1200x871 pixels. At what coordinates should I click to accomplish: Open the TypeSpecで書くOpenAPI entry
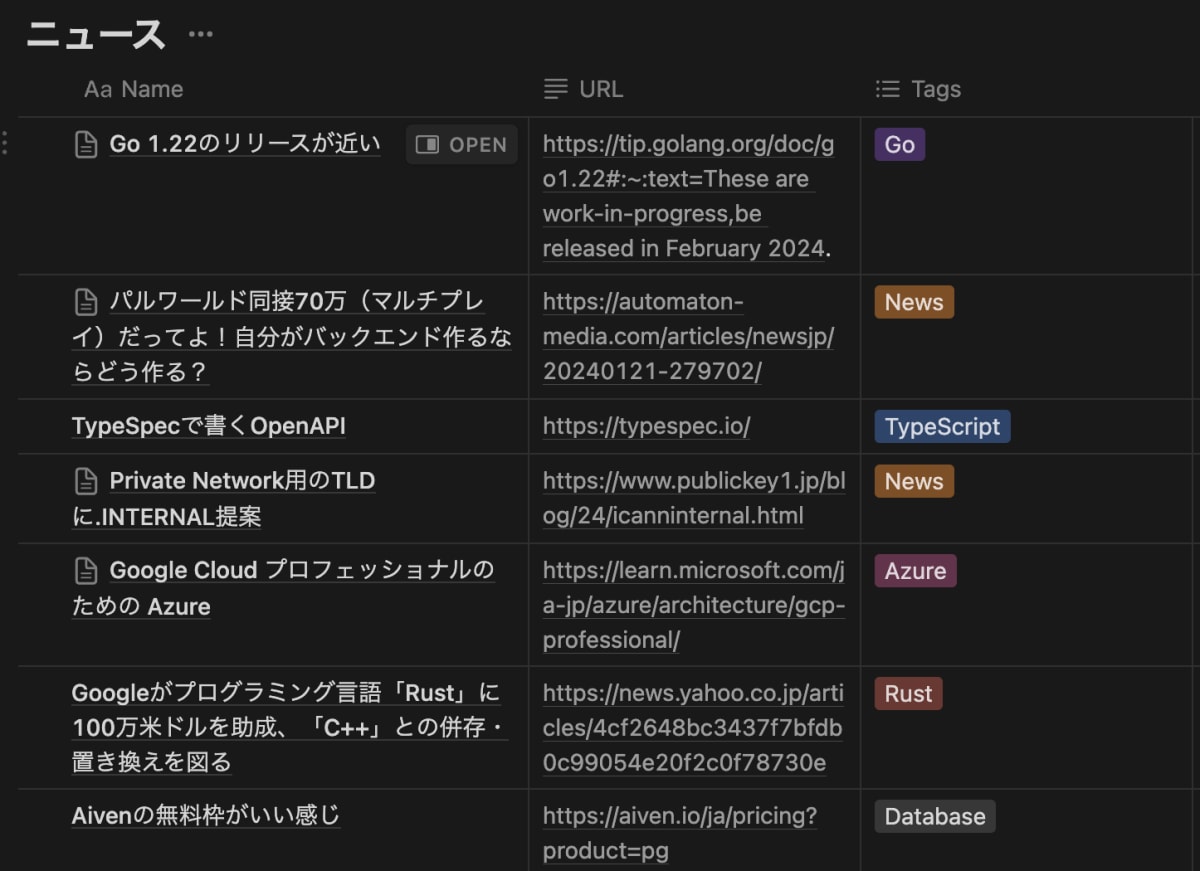[209, 427]
